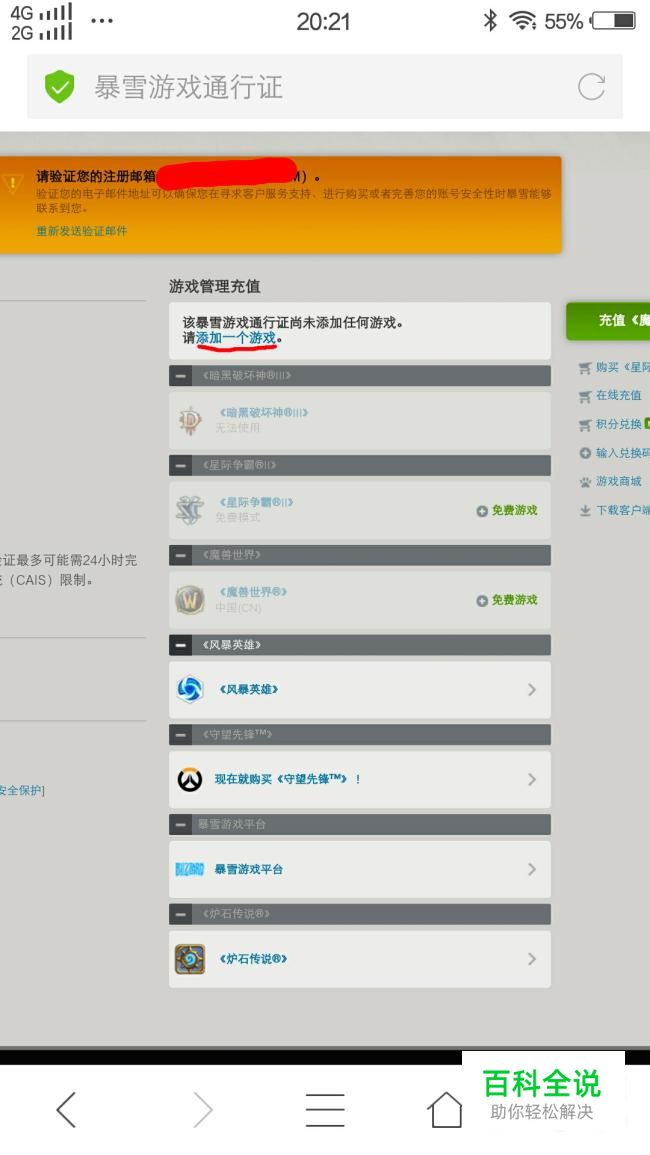Viewport: 650px width, 1155px height.
Task: Collapse the 暴雪游戏平台 section
Action: tap(181, 825)
